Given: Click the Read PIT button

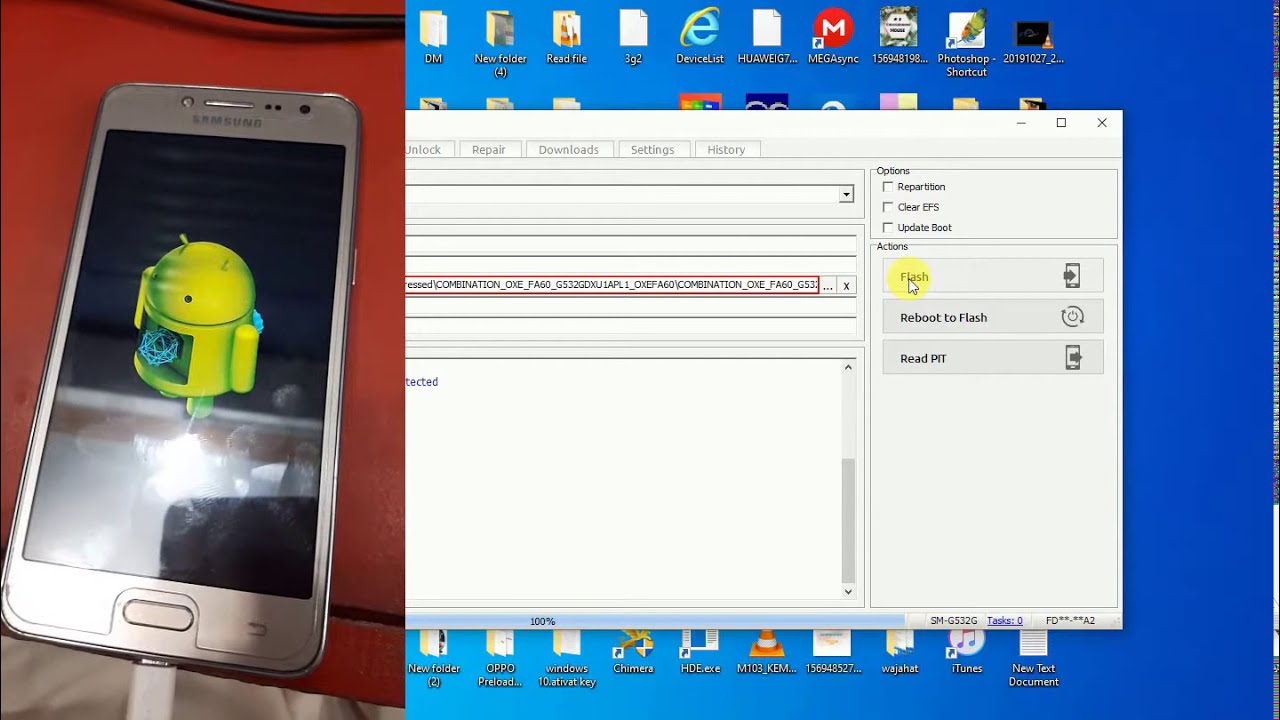Looking at the screenshot, I should click(992, 358).
